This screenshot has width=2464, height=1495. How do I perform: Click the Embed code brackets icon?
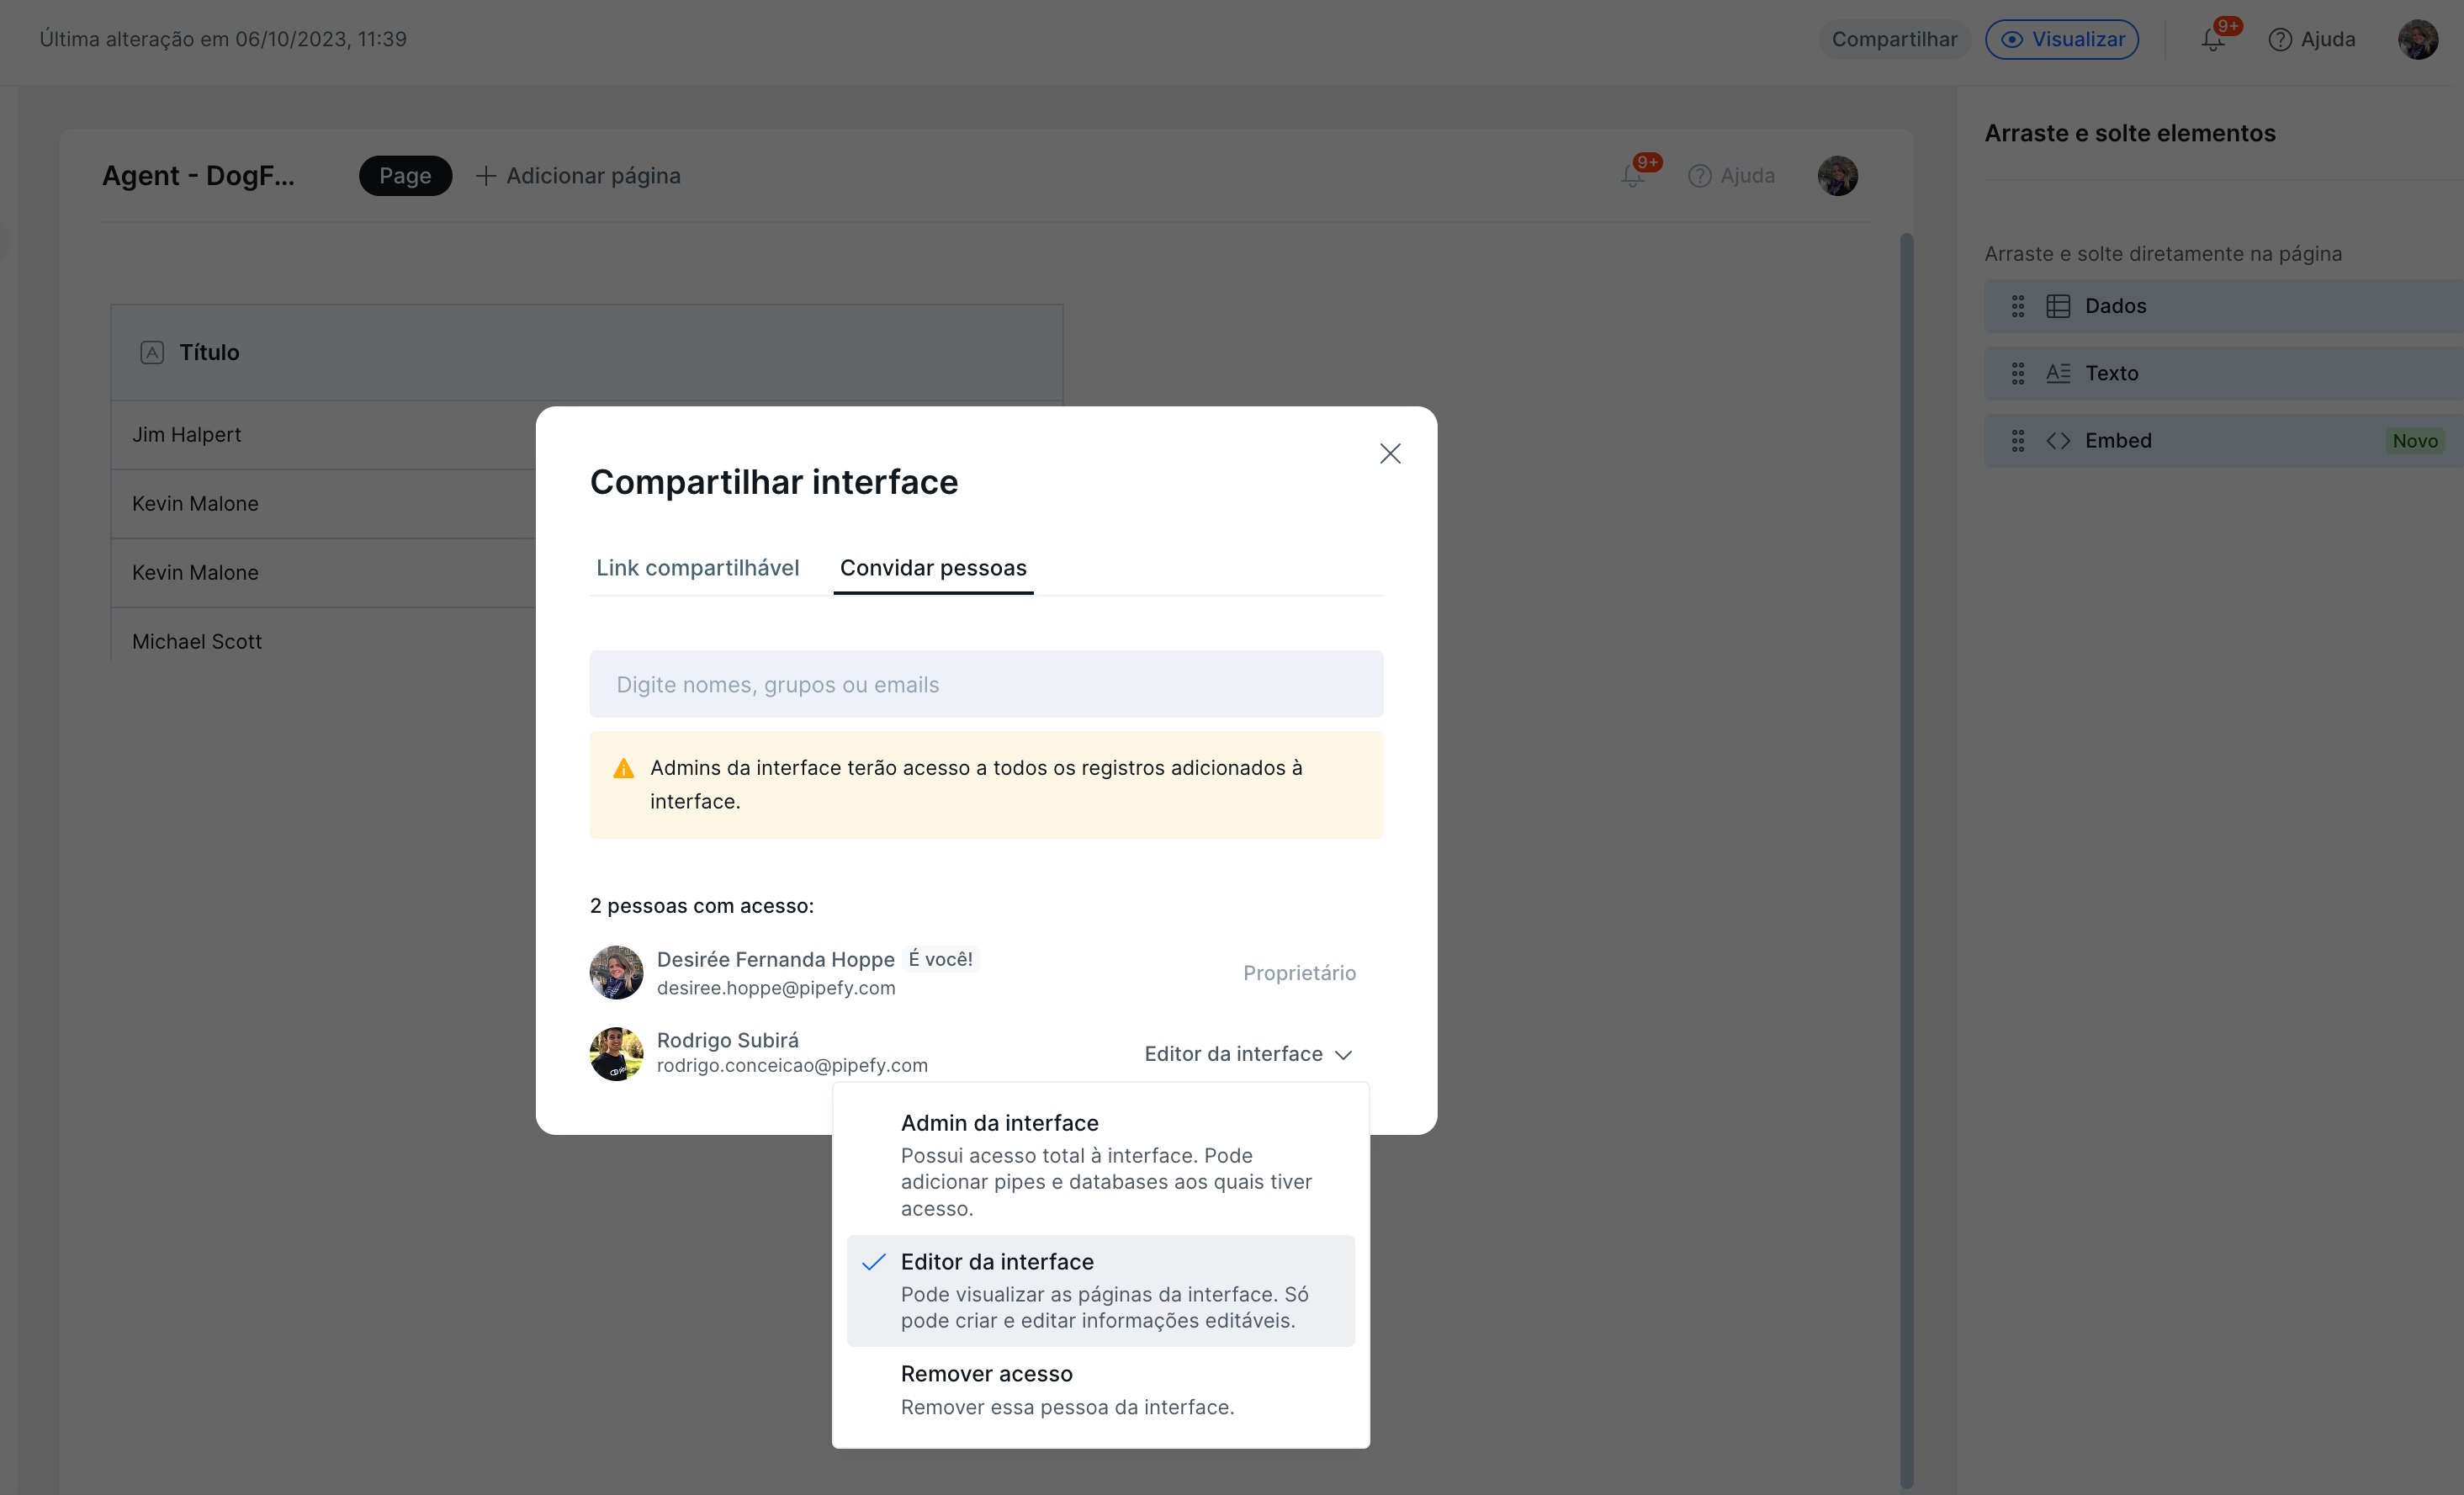coord(2058,440)
